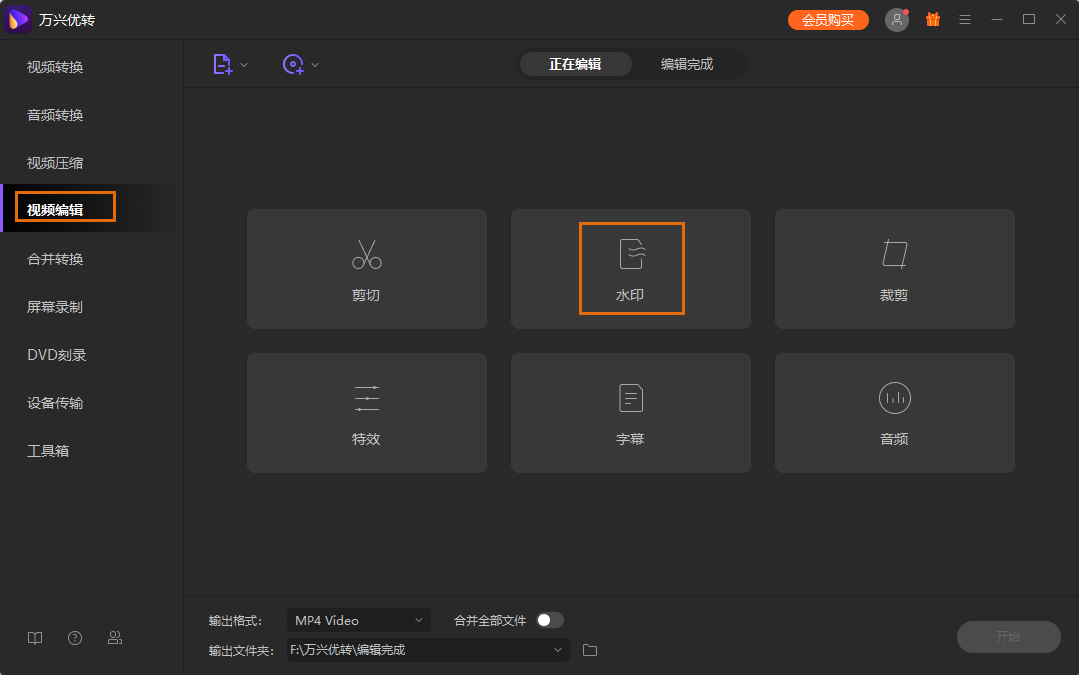Open the help icon at bottom left
Image resolution: width=1079 pixels, height=675 pixels.
[74, 637]
